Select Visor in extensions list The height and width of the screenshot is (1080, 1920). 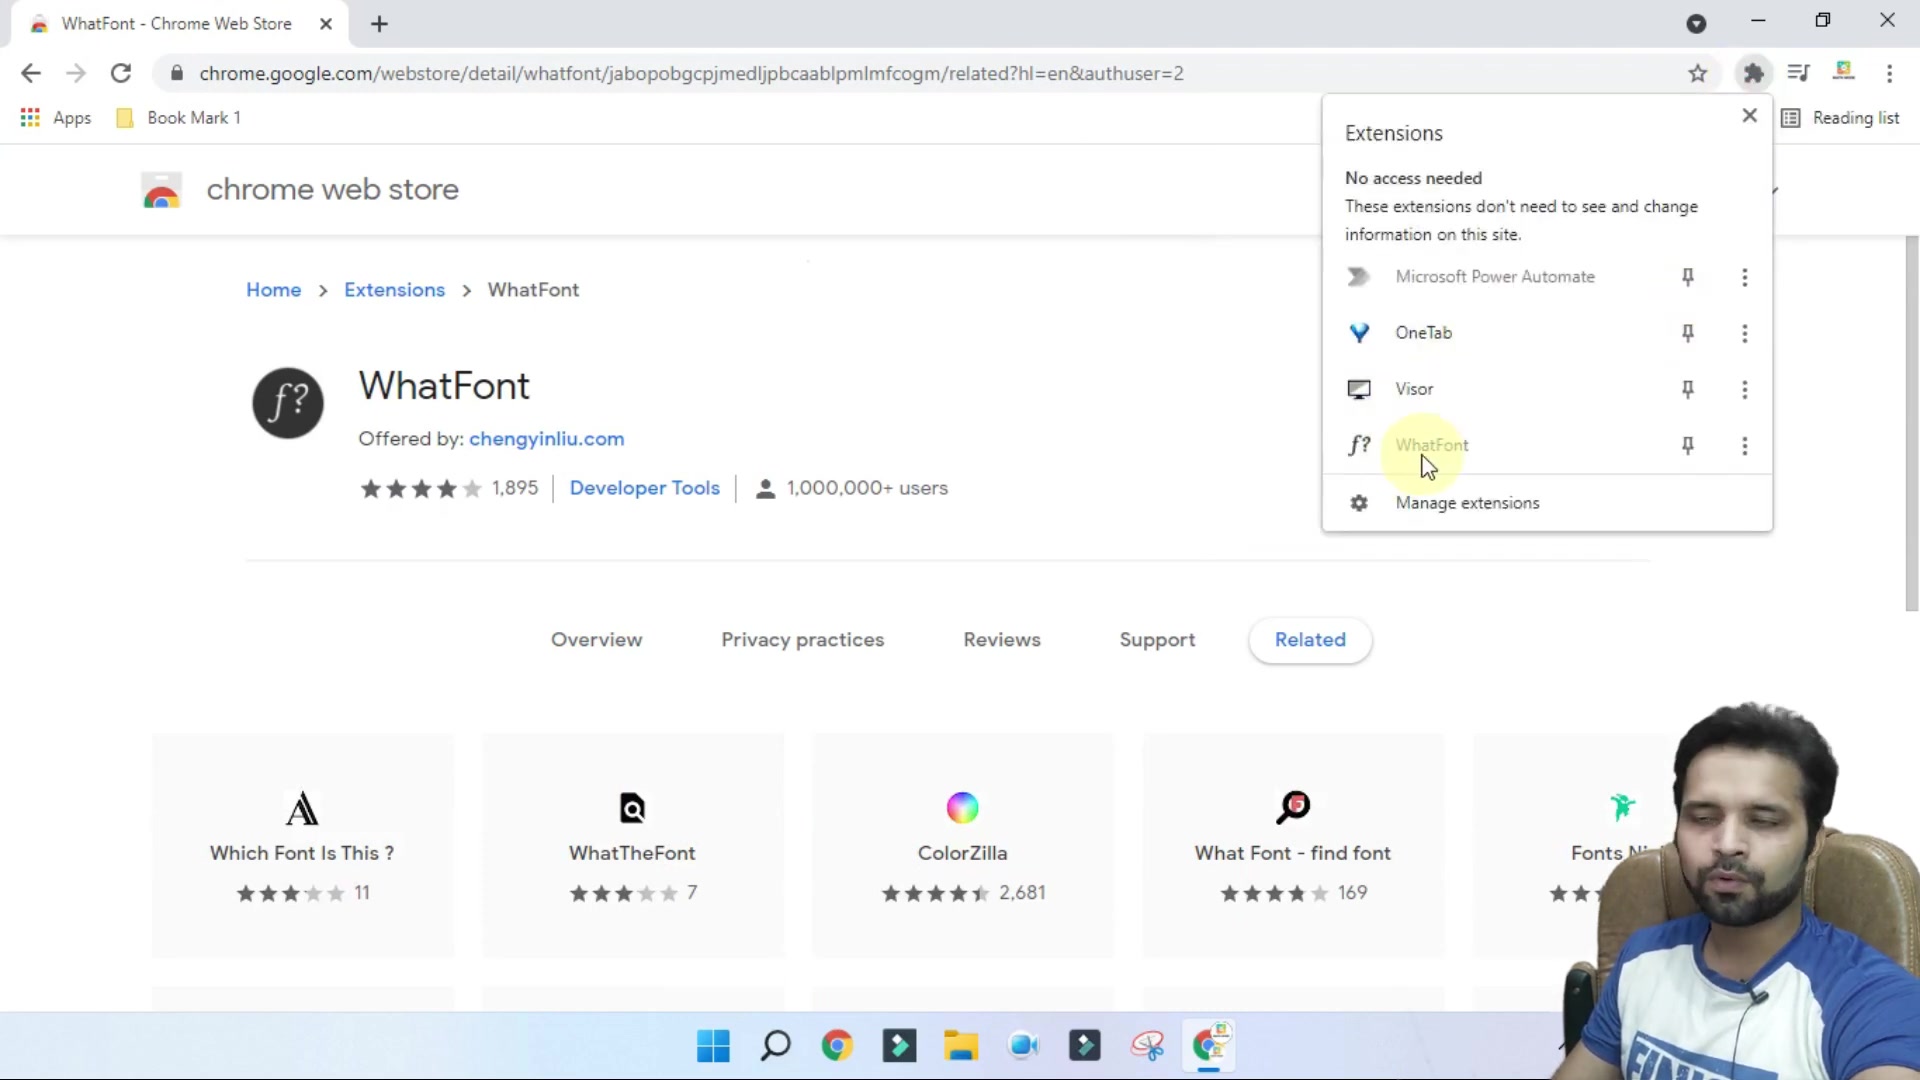pos(1414,389)
